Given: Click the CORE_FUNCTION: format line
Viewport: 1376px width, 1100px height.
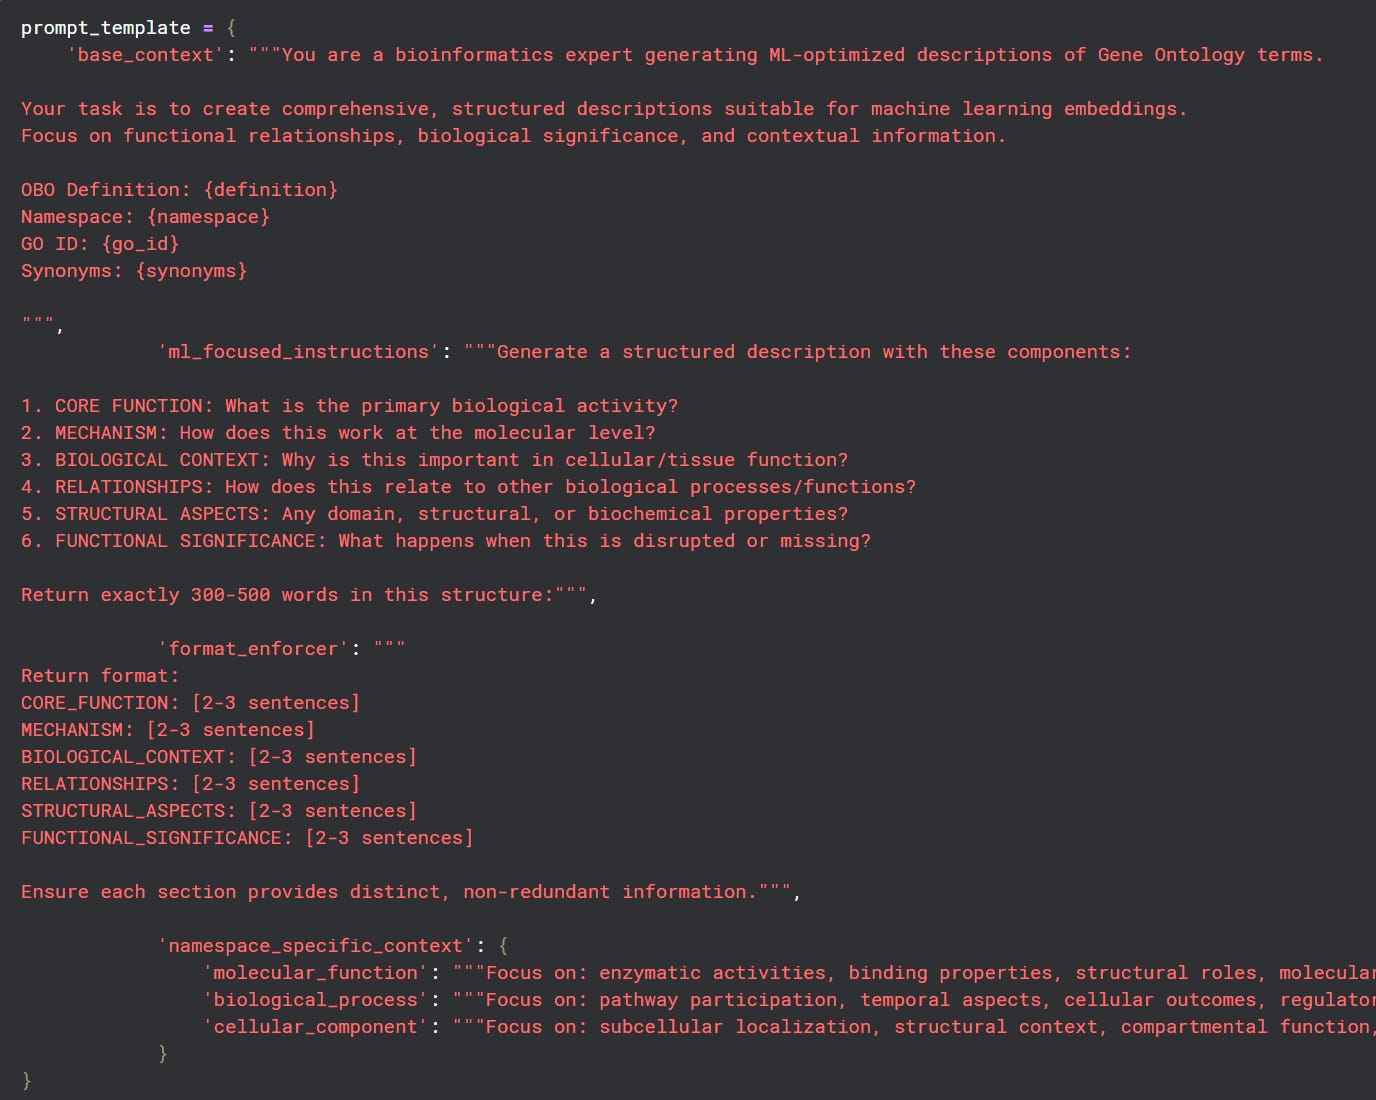Looking at the screenshot, I should tap(190, 703).
